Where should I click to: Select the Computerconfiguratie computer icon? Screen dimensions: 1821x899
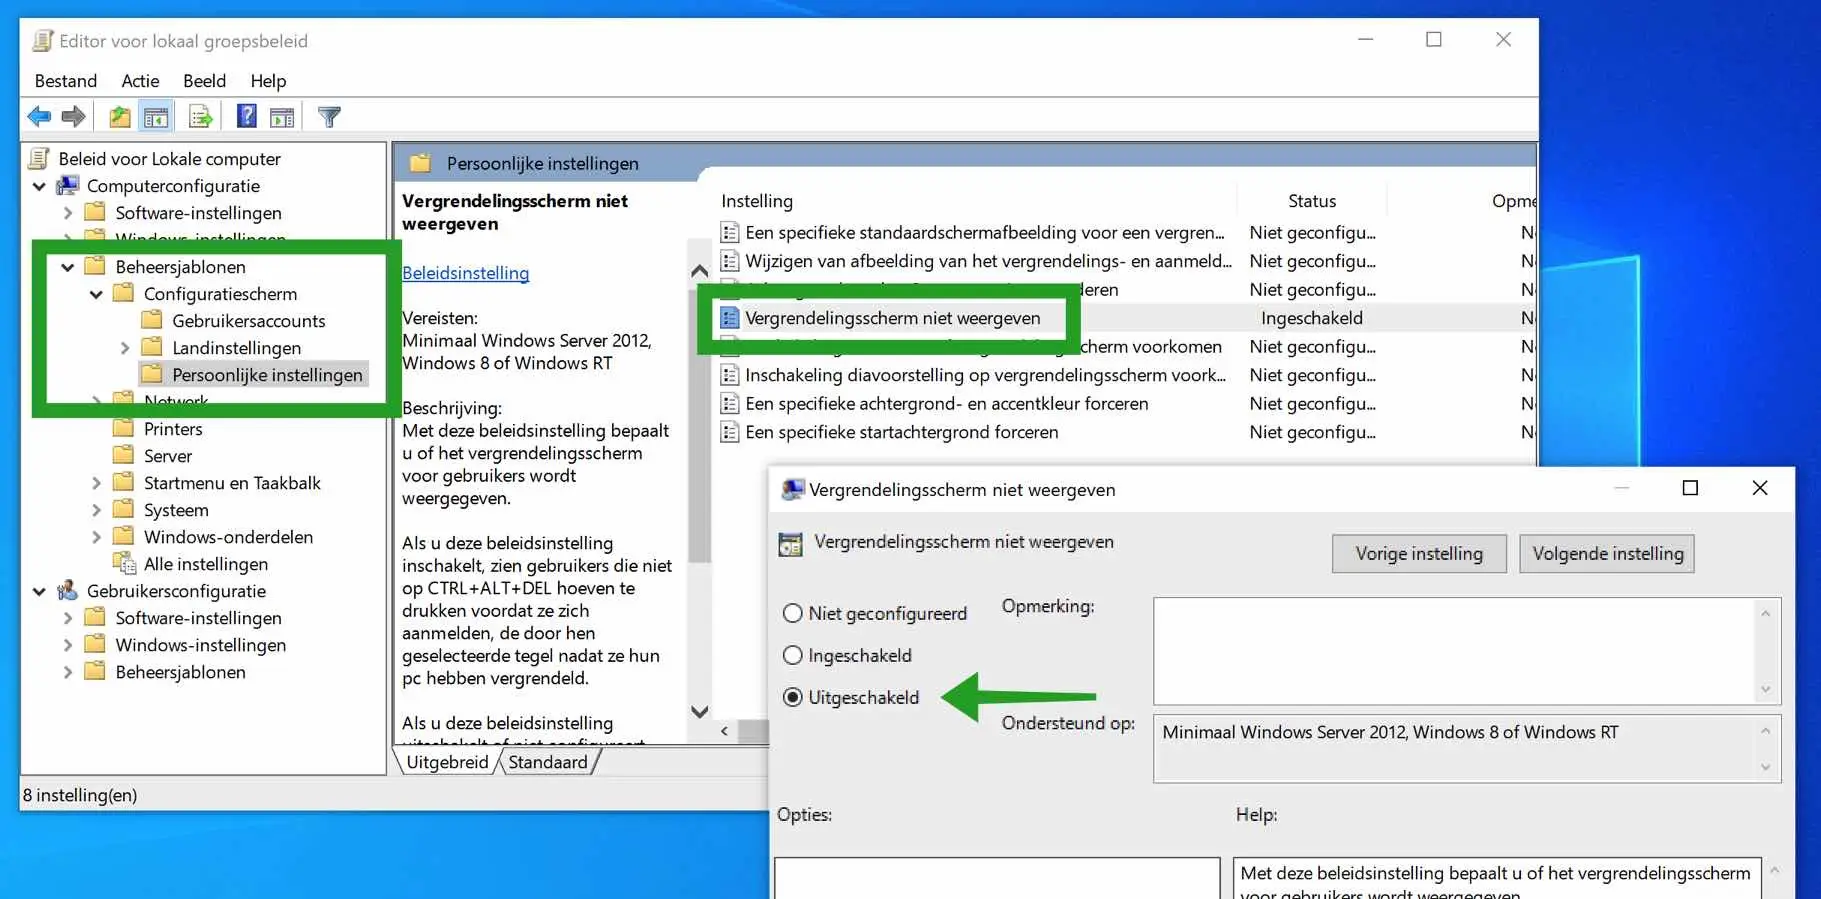(68, 186)
